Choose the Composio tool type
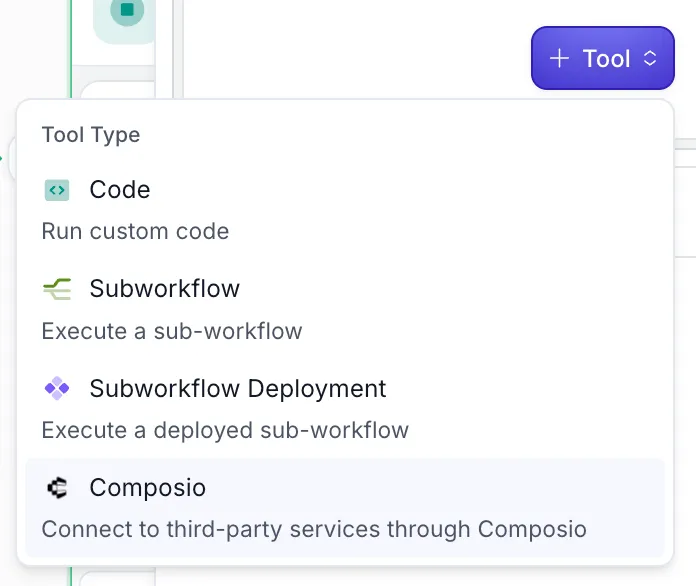Image resolution: width=696 pixels, height=586 pixels. point(345,508)
